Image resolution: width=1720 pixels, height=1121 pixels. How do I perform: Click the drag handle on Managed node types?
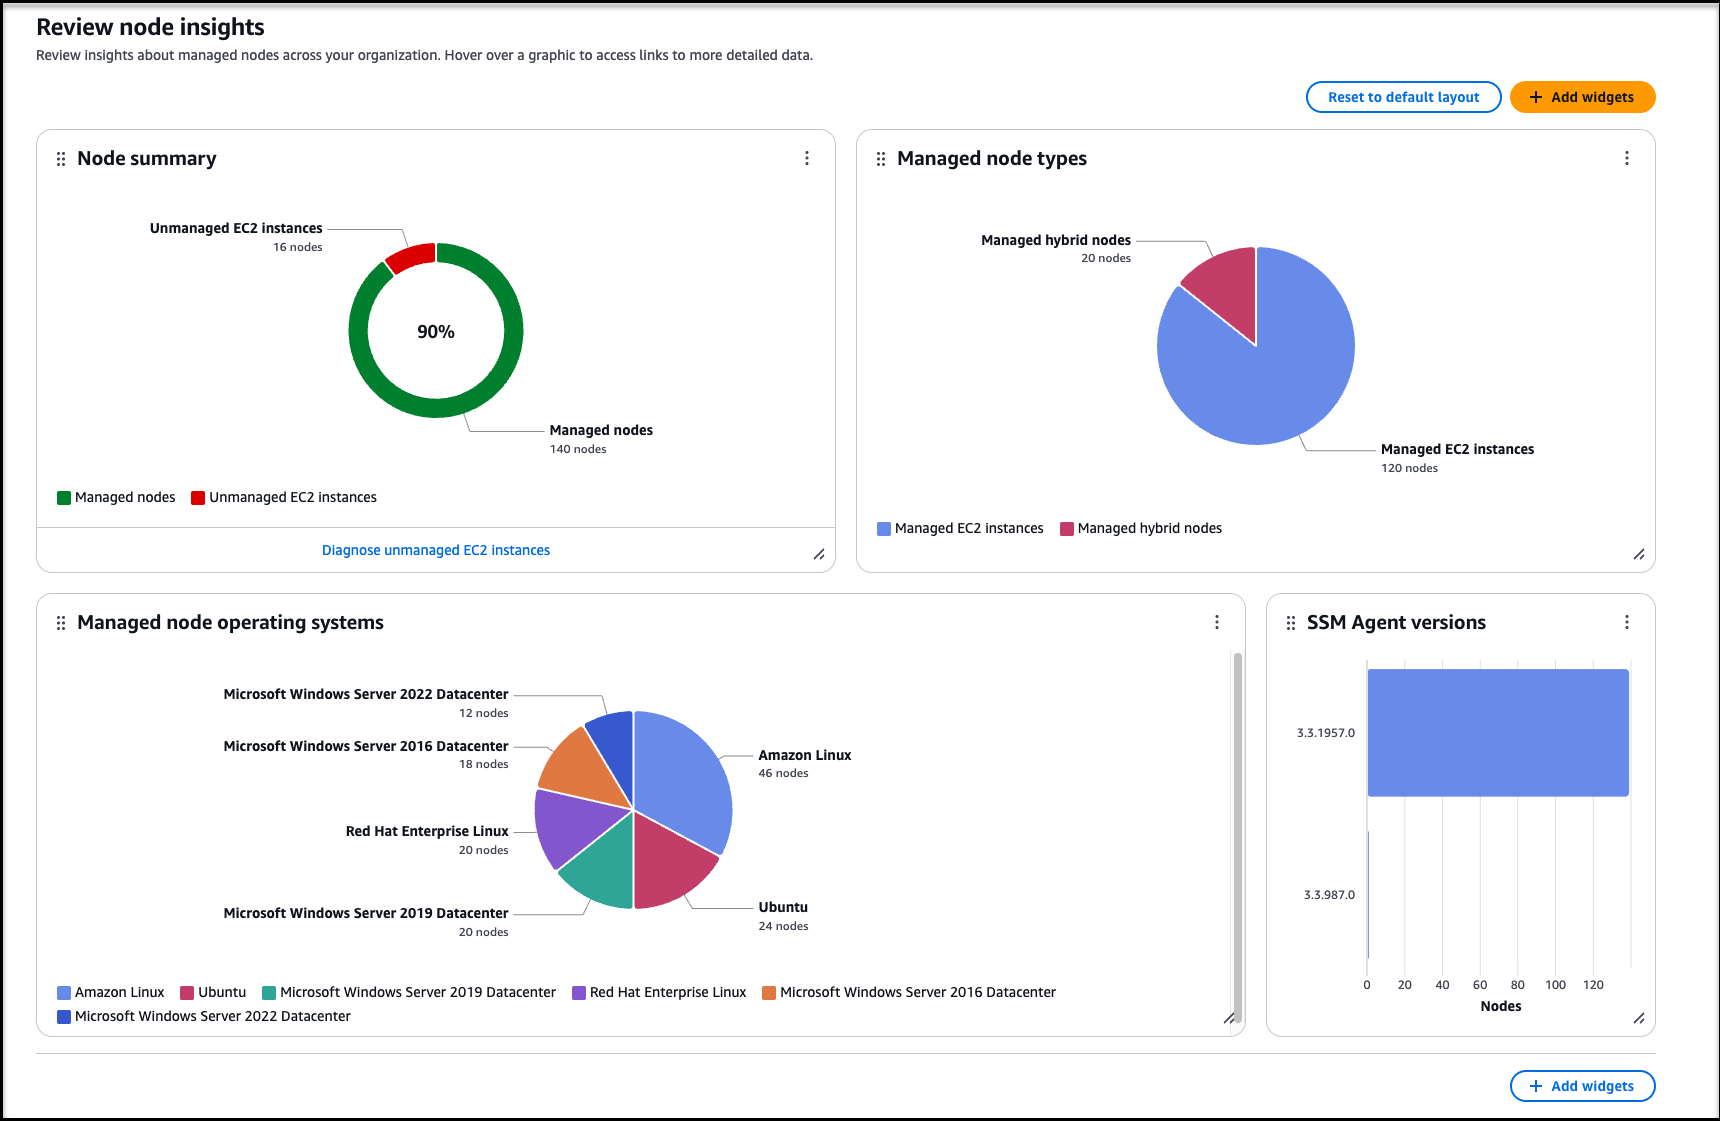(x=881, y=158)
